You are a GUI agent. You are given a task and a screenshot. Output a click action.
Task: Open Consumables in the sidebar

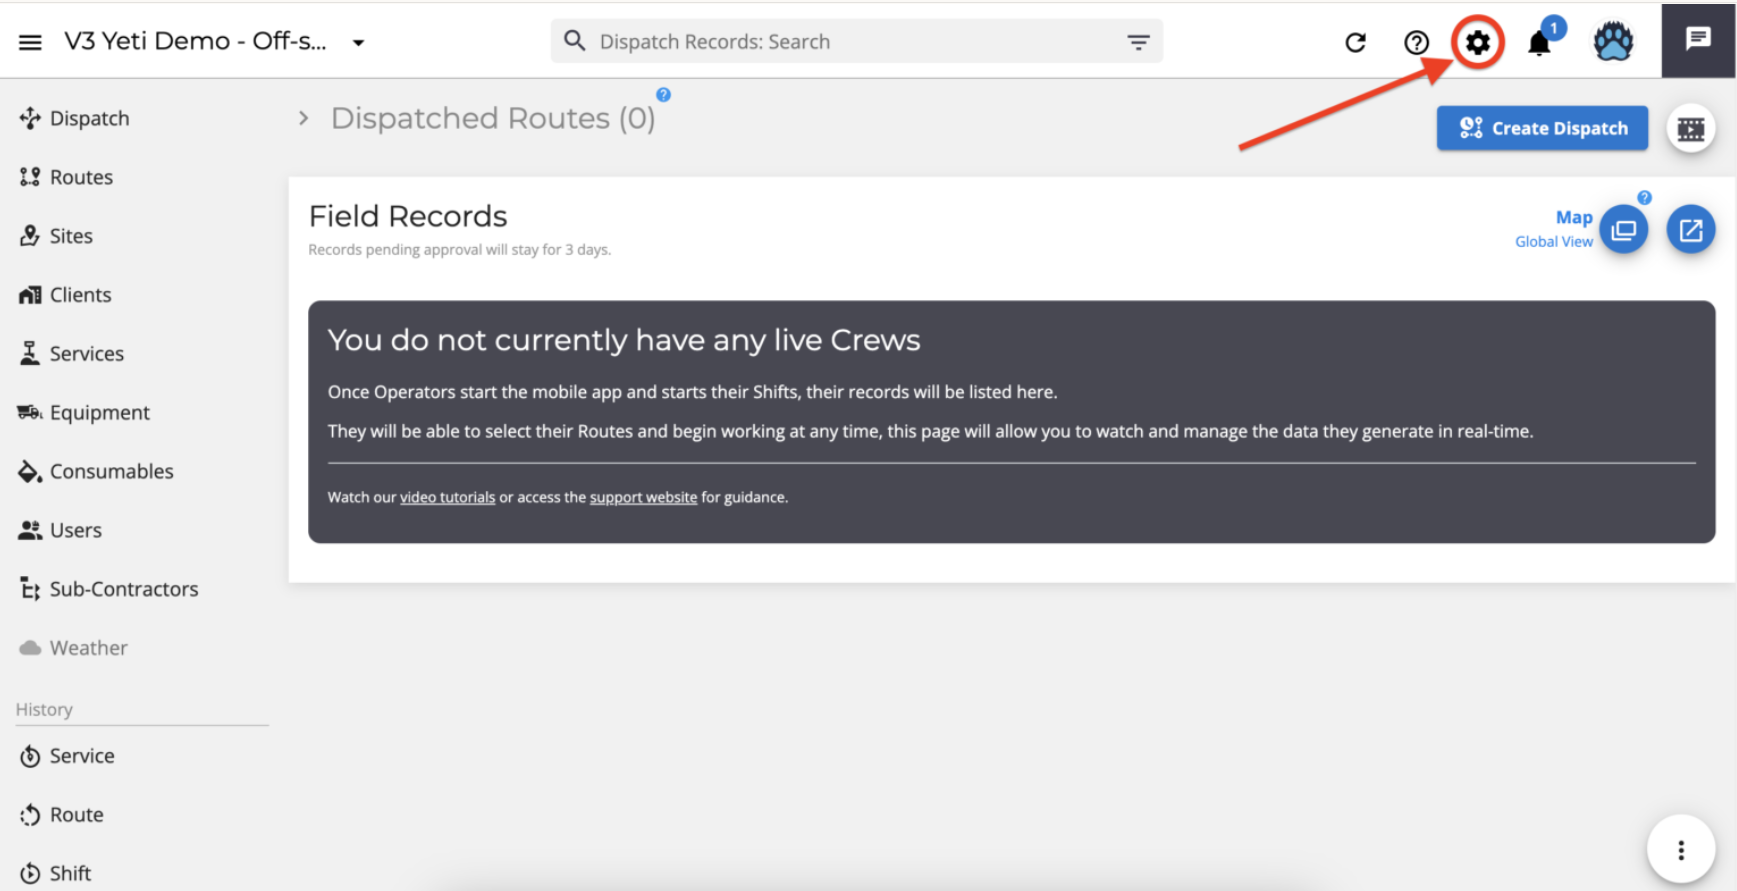96,471
